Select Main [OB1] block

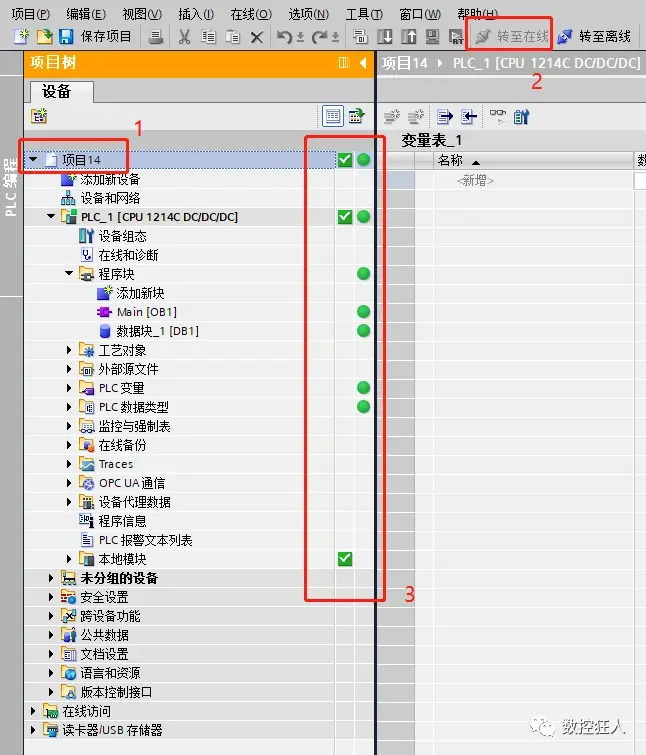click(x=147, y=312)
